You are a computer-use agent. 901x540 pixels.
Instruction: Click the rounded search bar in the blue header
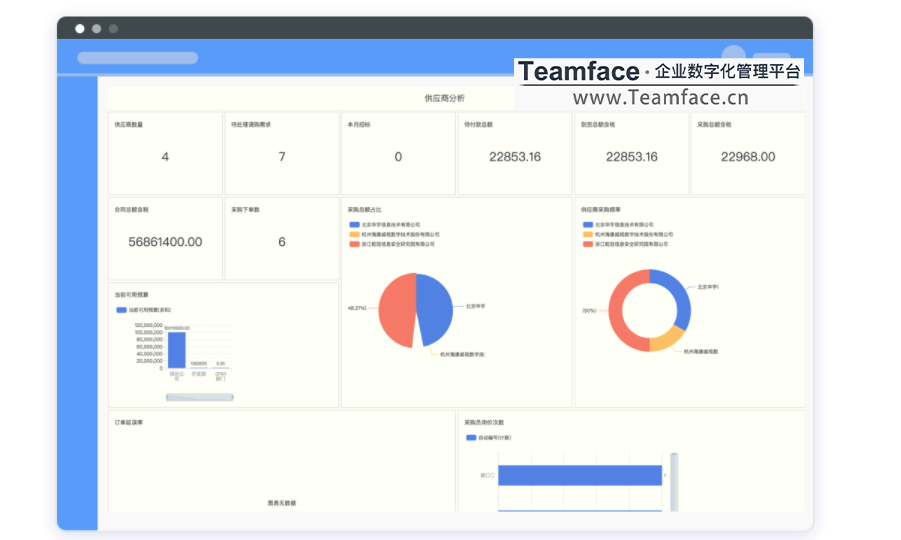tap(138, 58)
